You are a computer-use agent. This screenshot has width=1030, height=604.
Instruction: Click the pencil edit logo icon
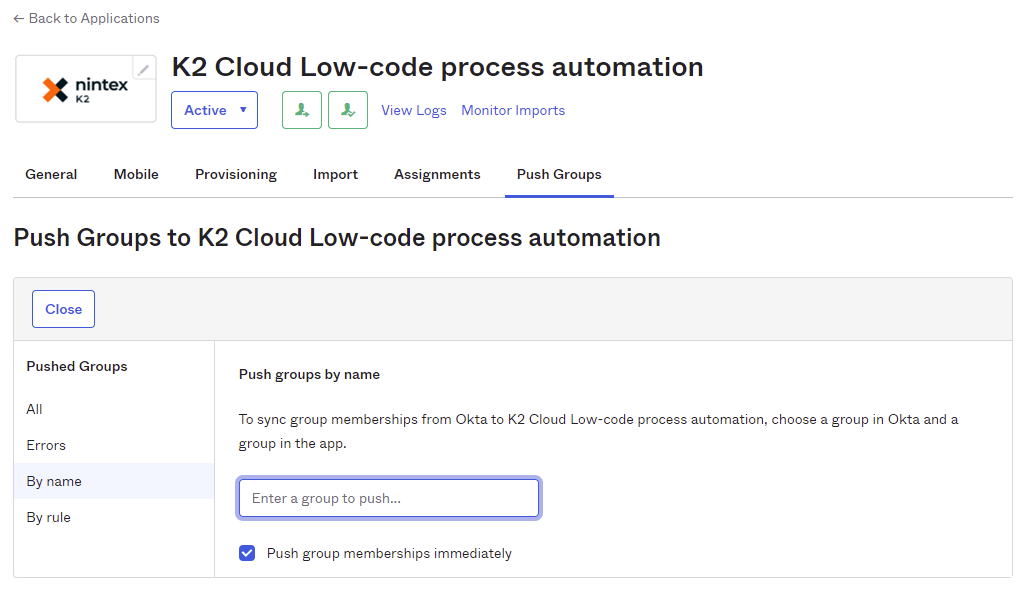pyautogui.click(x=144, y=69)
